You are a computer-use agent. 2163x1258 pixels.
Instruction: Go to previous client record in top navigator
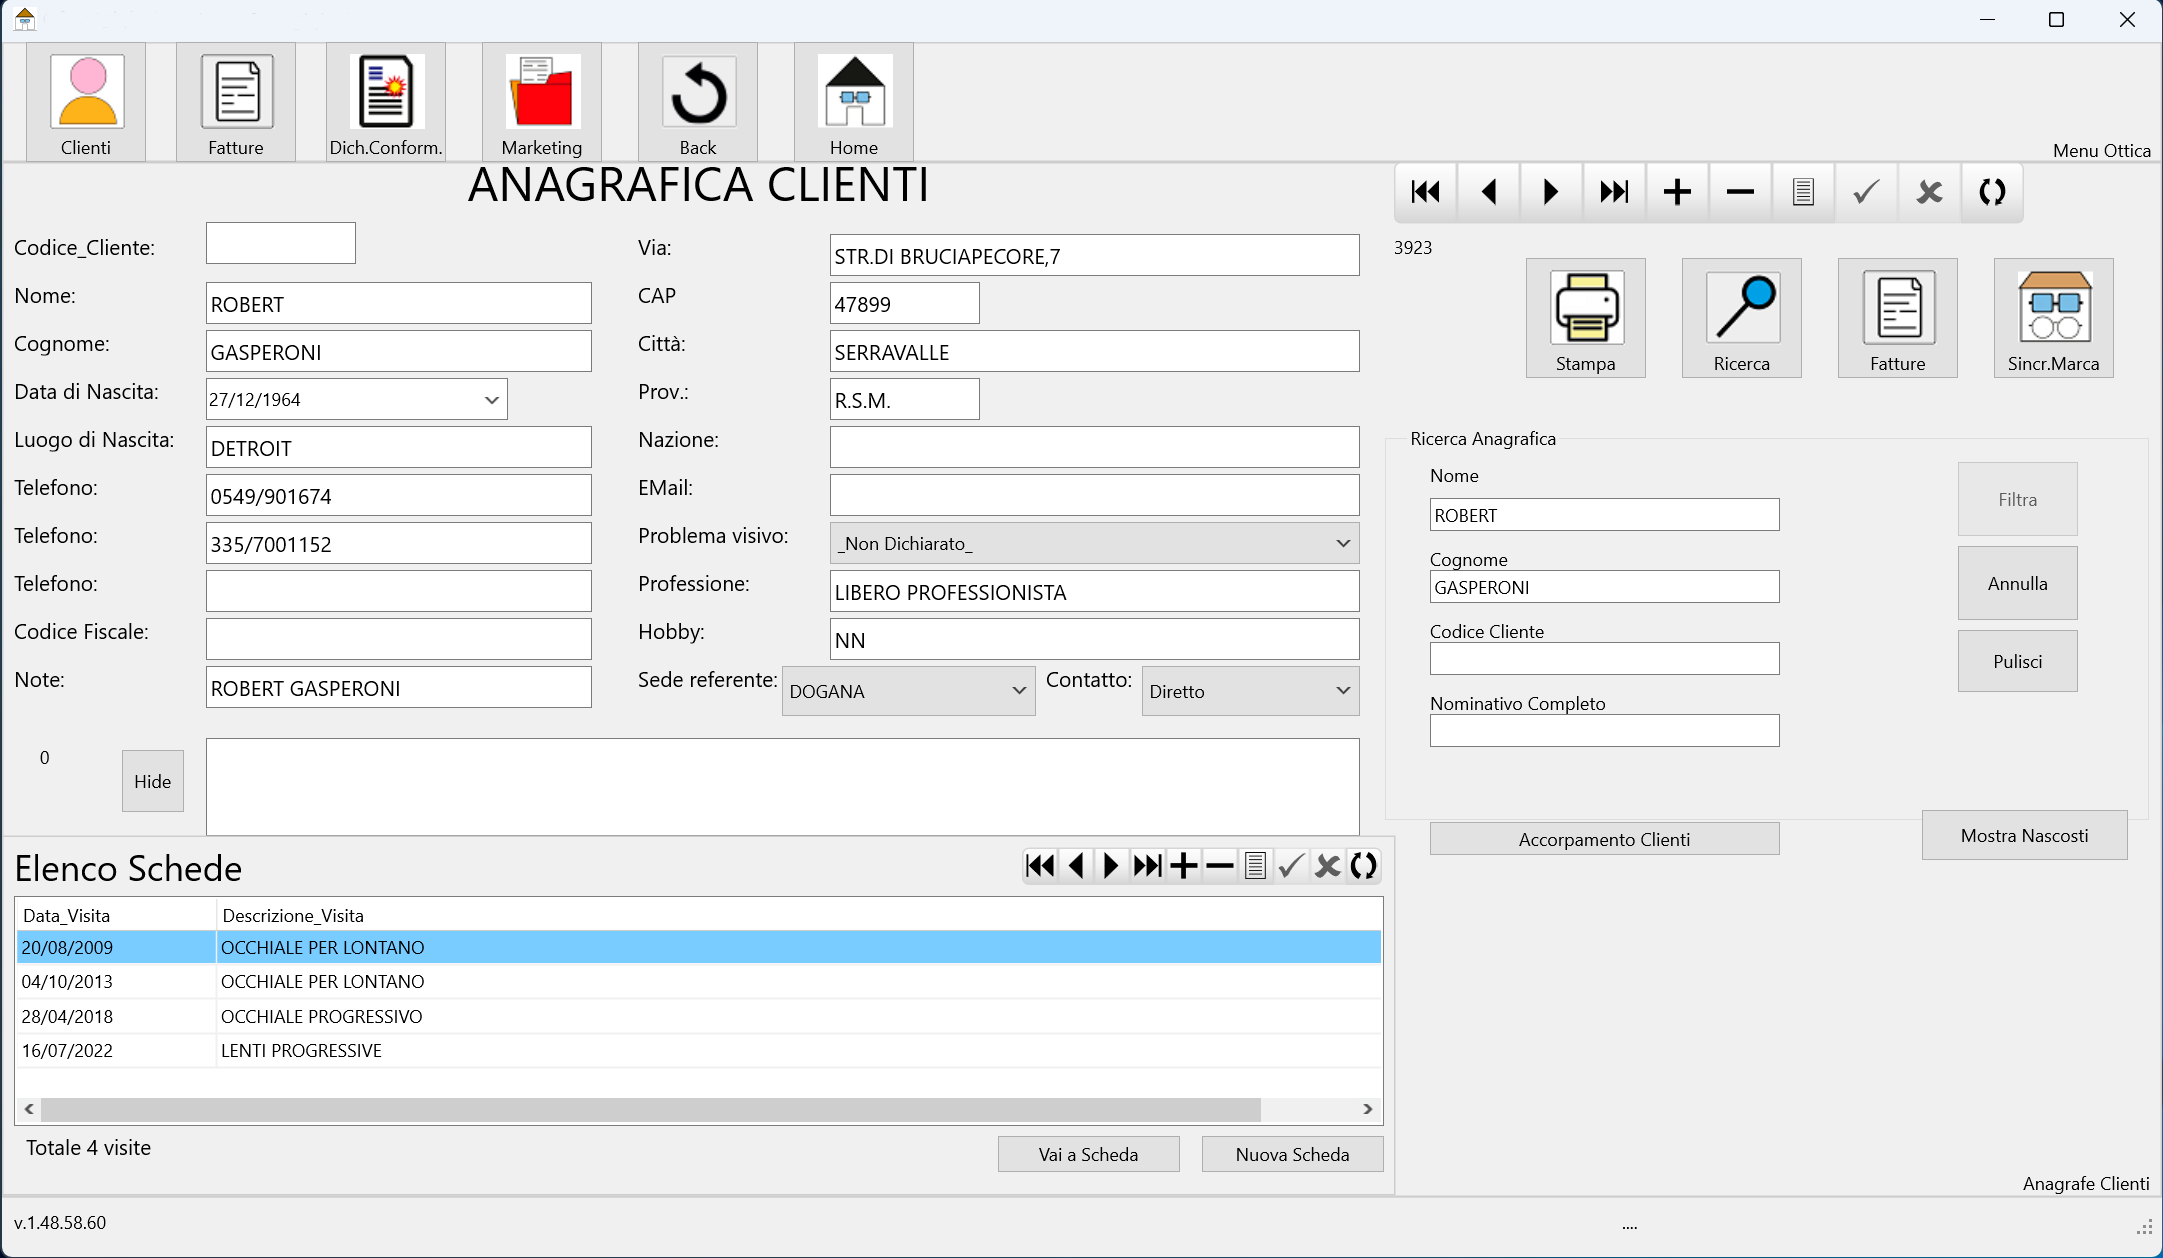pos(1489,191)
